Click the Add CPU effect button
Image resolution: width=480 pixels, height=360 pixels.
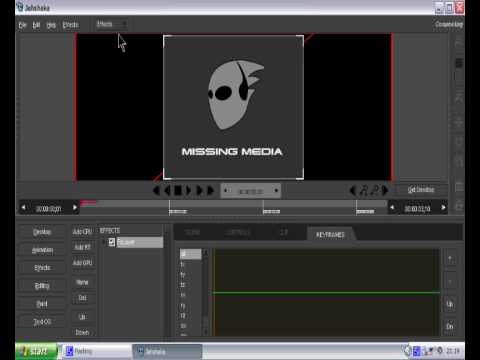[82, 232]
